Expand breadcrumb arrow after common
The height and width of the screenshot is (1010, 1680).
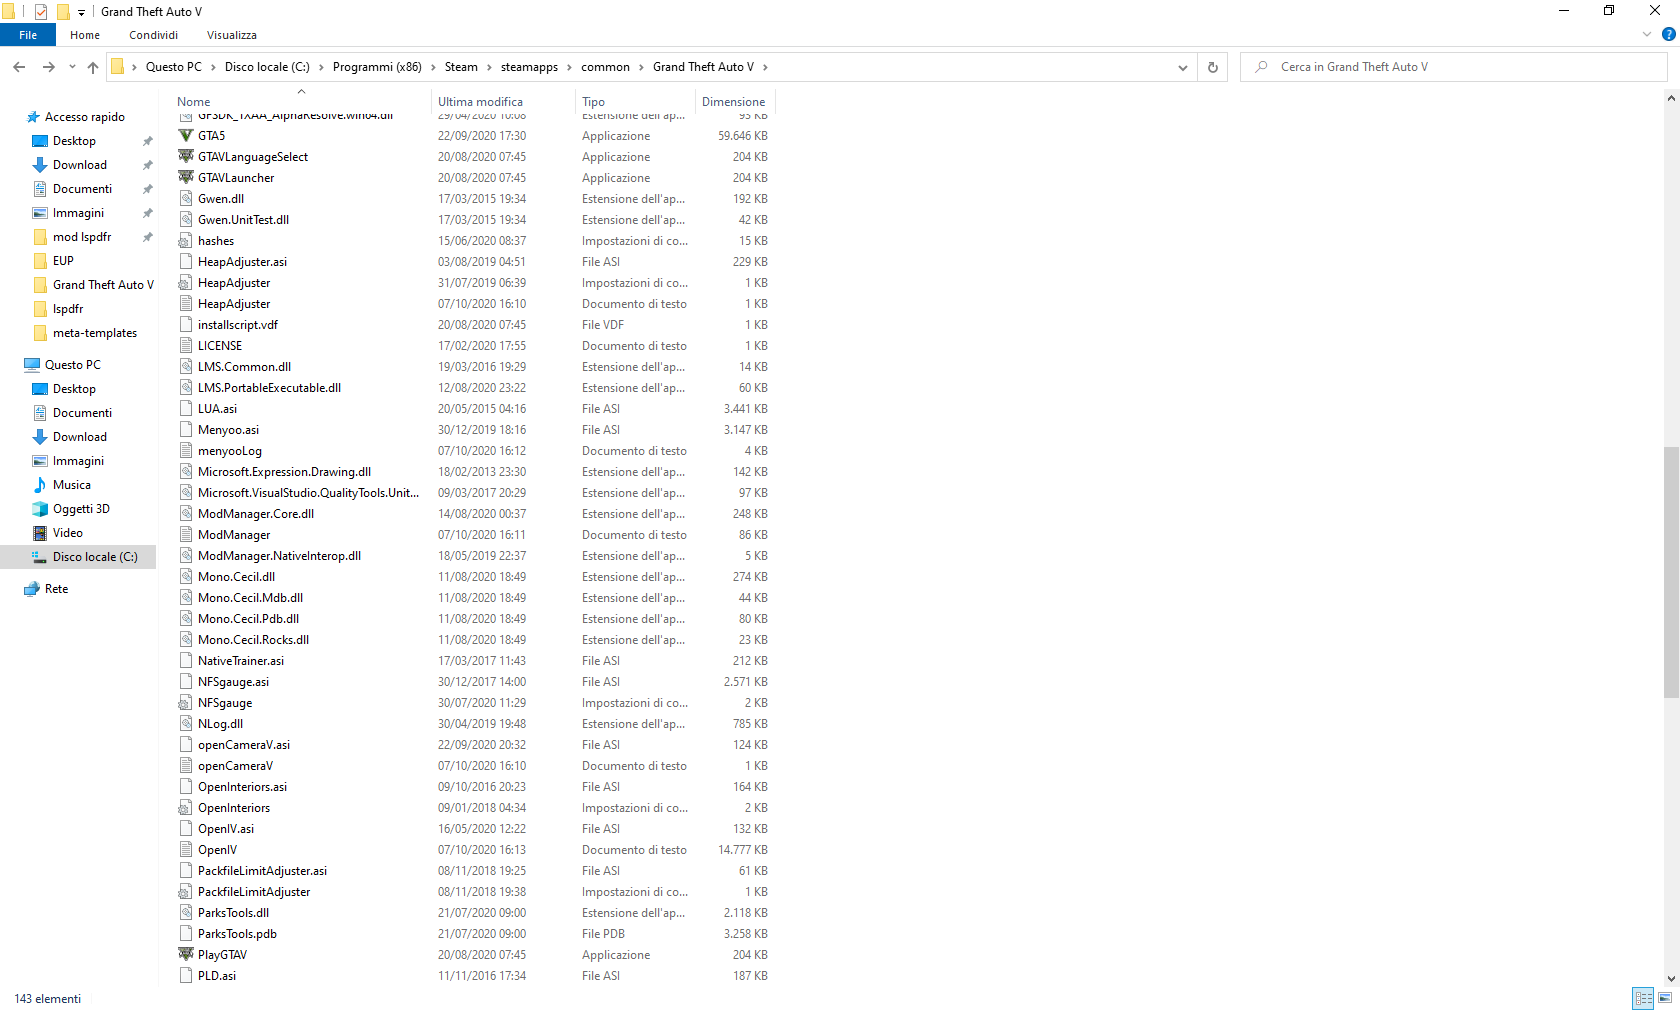click(x=642, y=67)
